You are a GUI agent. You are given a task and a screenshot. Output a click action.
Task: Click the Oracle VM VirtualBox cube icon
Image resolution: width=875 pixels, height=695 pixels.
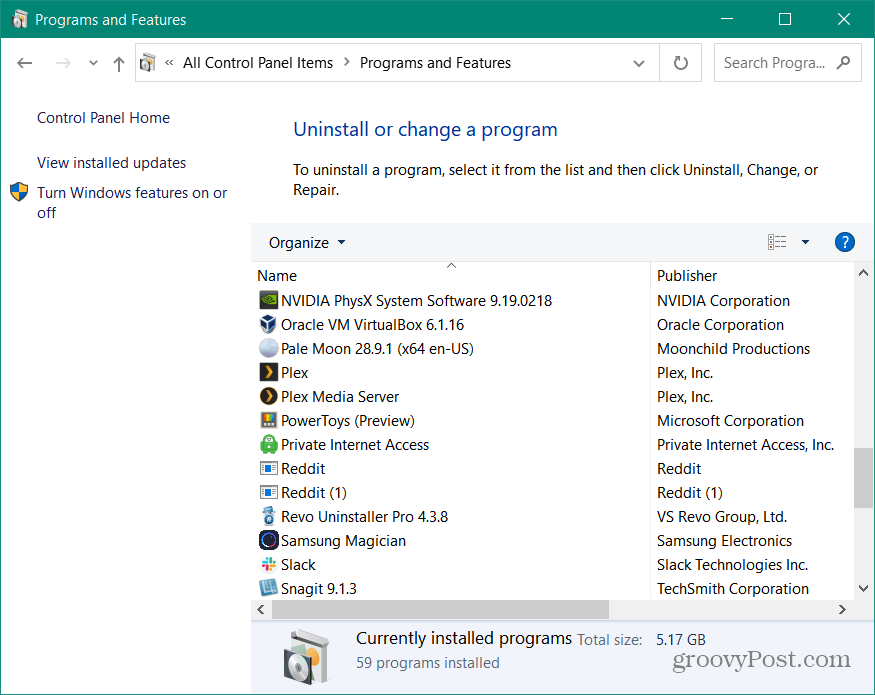268,324
